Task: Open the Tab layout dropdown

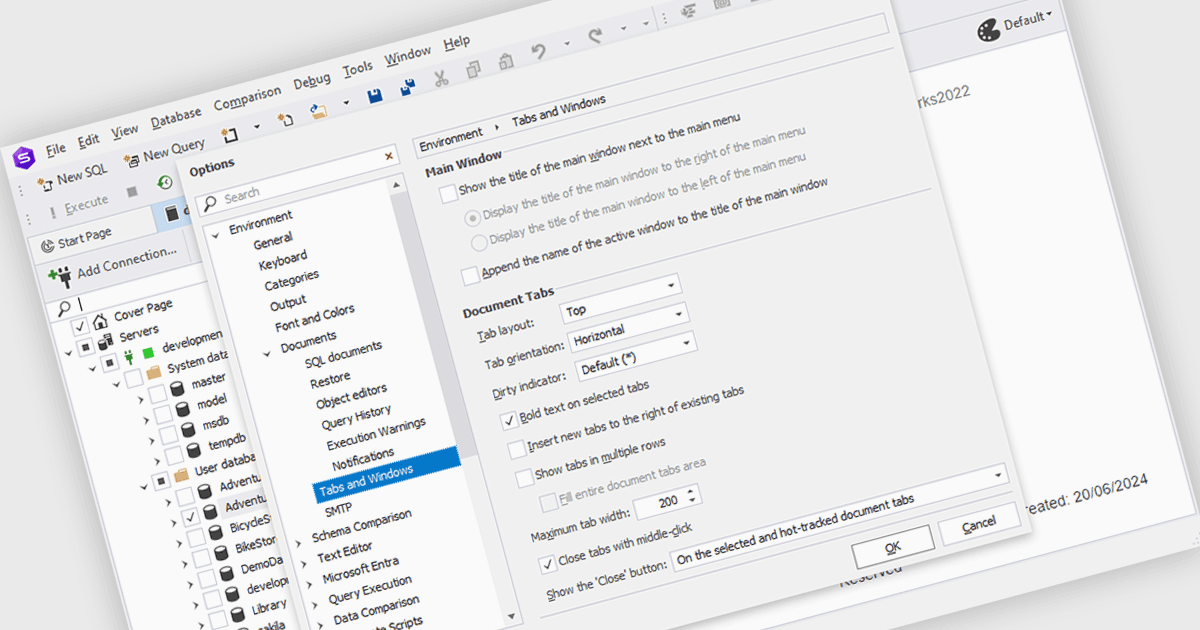Action: 621,297
